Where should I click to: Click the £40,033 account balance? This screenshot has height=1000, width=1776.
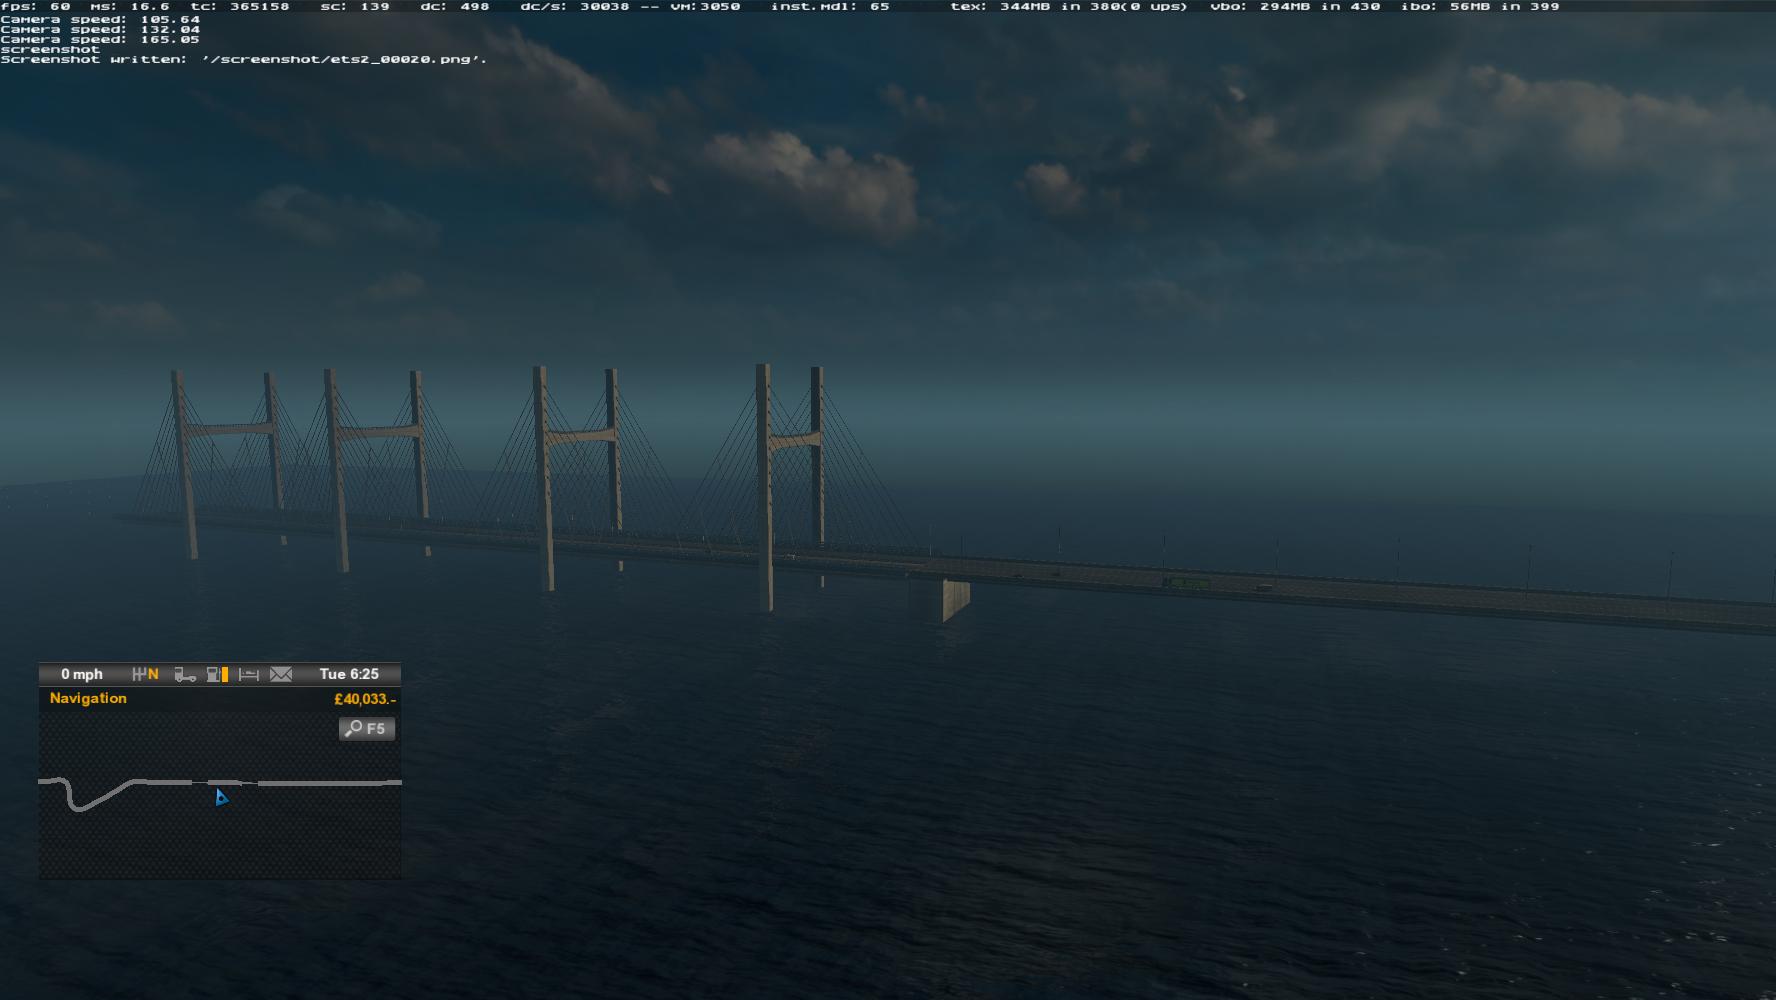[x=364, y=699]
